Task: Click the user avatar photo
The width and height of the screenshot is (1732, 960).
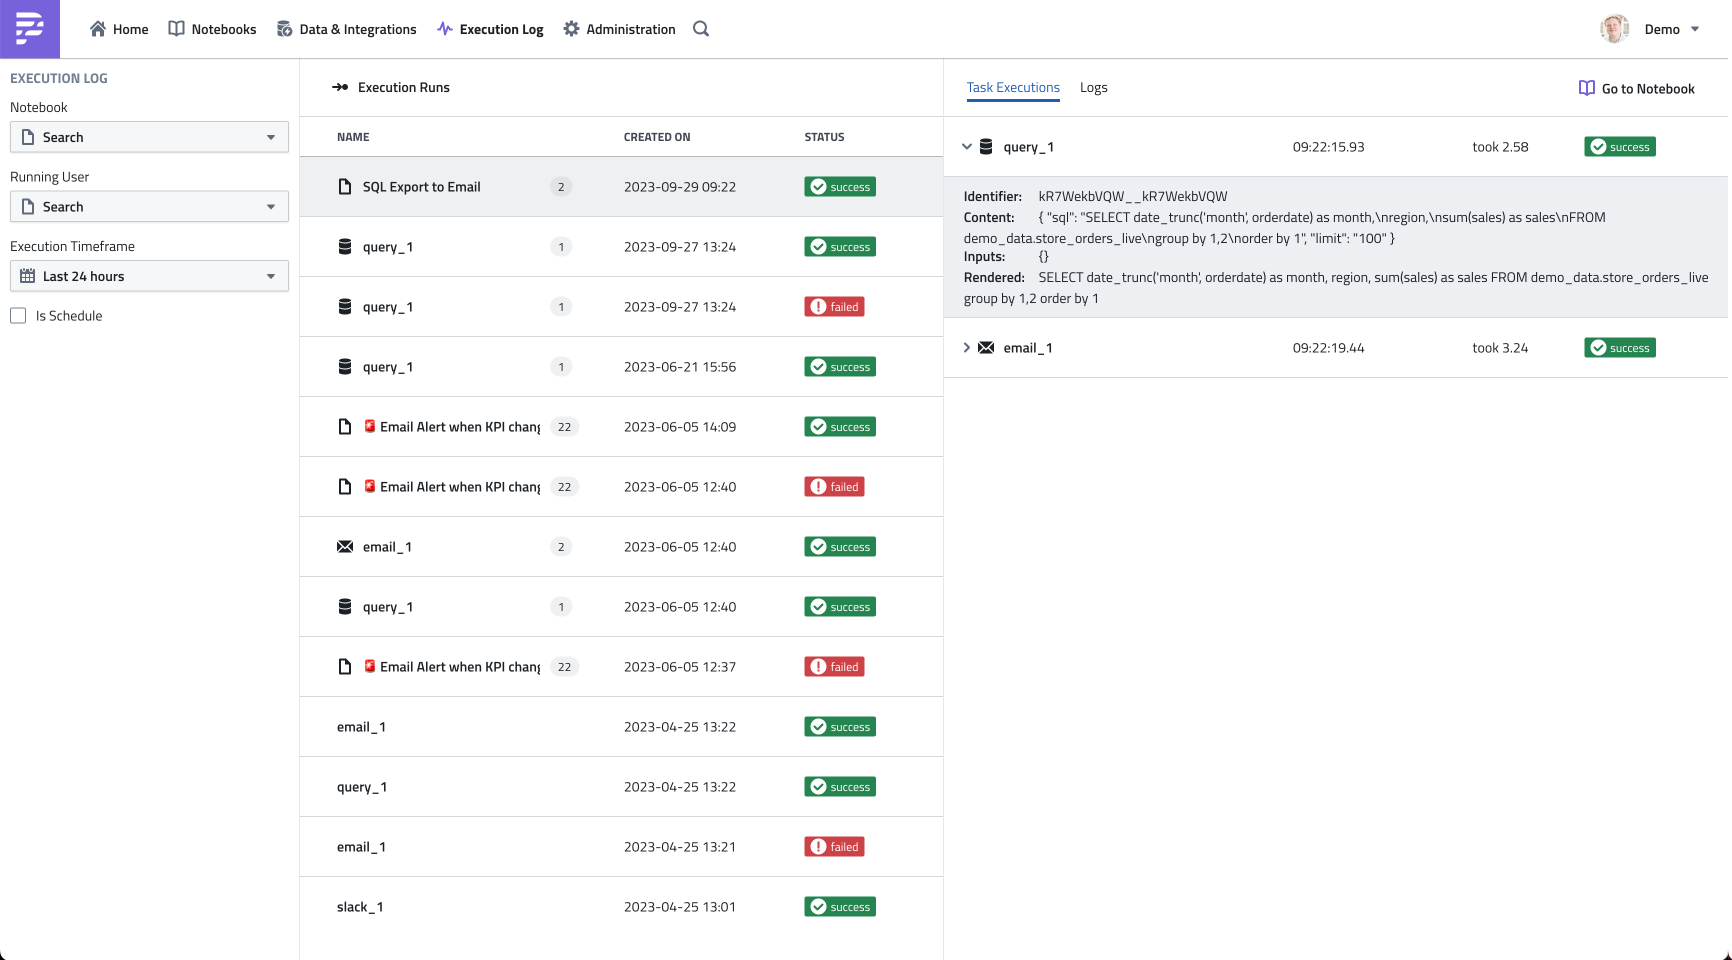Action: (1614, 29)
